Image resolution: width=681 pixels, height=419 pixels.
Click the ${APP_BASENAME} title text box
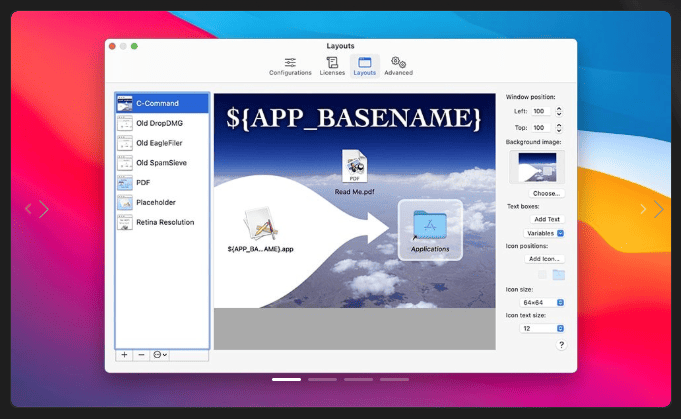(354, 118)
